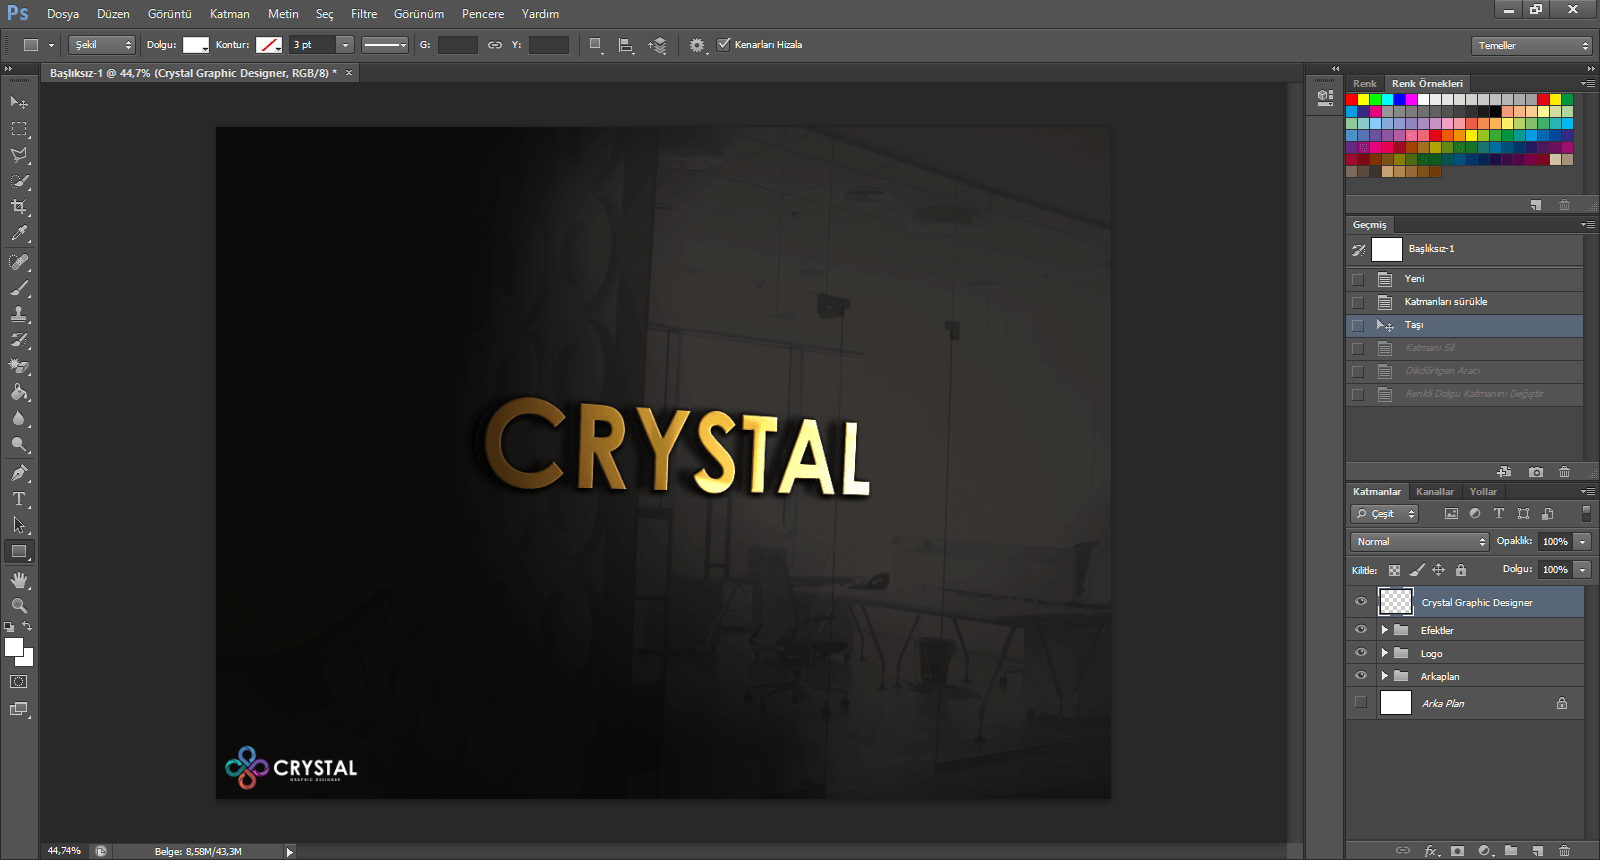Open the Katman menu
This screenshot has height=860, width=1600.
[230, 14]
